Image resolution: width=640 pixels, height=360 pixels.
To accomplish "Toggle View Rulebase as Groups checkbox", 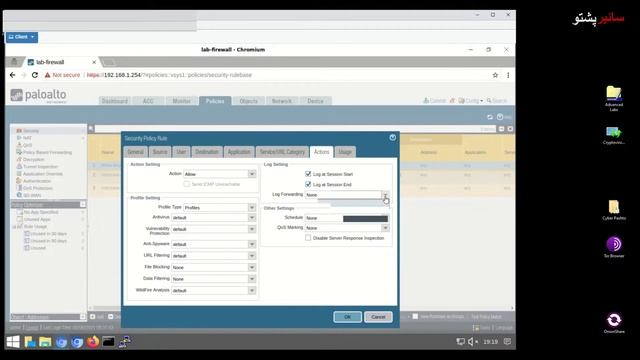I will coord(415,316).
